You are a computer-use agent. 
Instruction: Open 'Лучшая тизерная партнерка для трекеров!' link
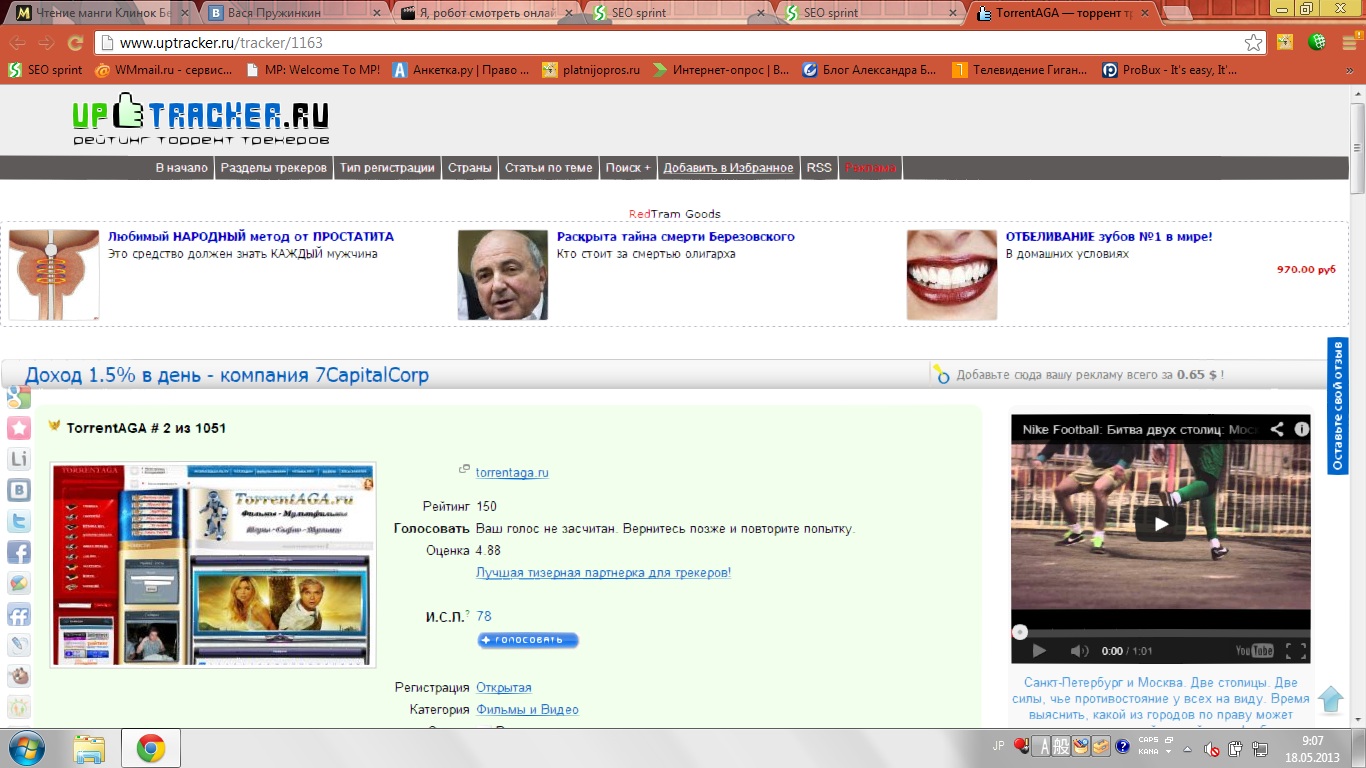[603, 573]
